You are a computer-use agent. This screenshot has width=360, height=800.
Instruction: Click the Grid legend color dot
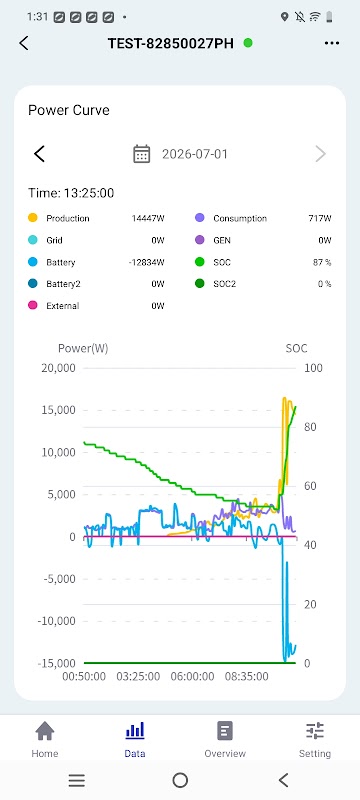33,240
